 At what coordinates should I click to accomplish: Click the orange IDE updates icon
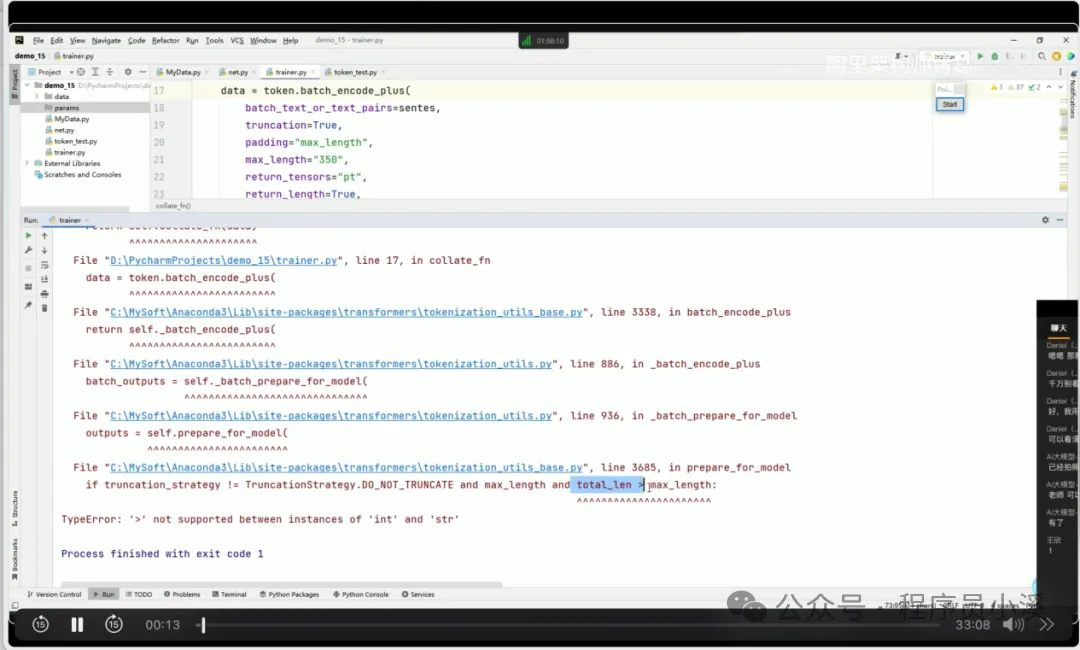click(x=1057, y=56)
